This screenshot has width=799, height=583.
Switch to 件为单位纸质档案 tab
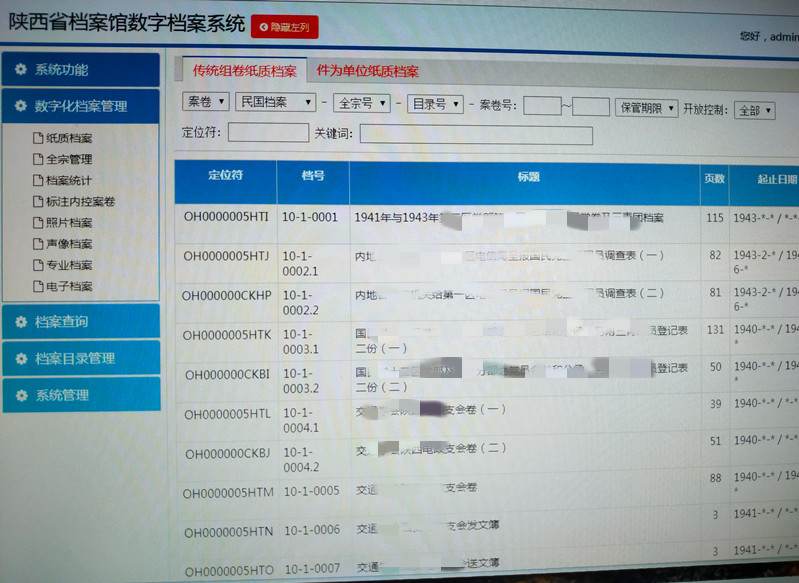(x=367, y=71)
